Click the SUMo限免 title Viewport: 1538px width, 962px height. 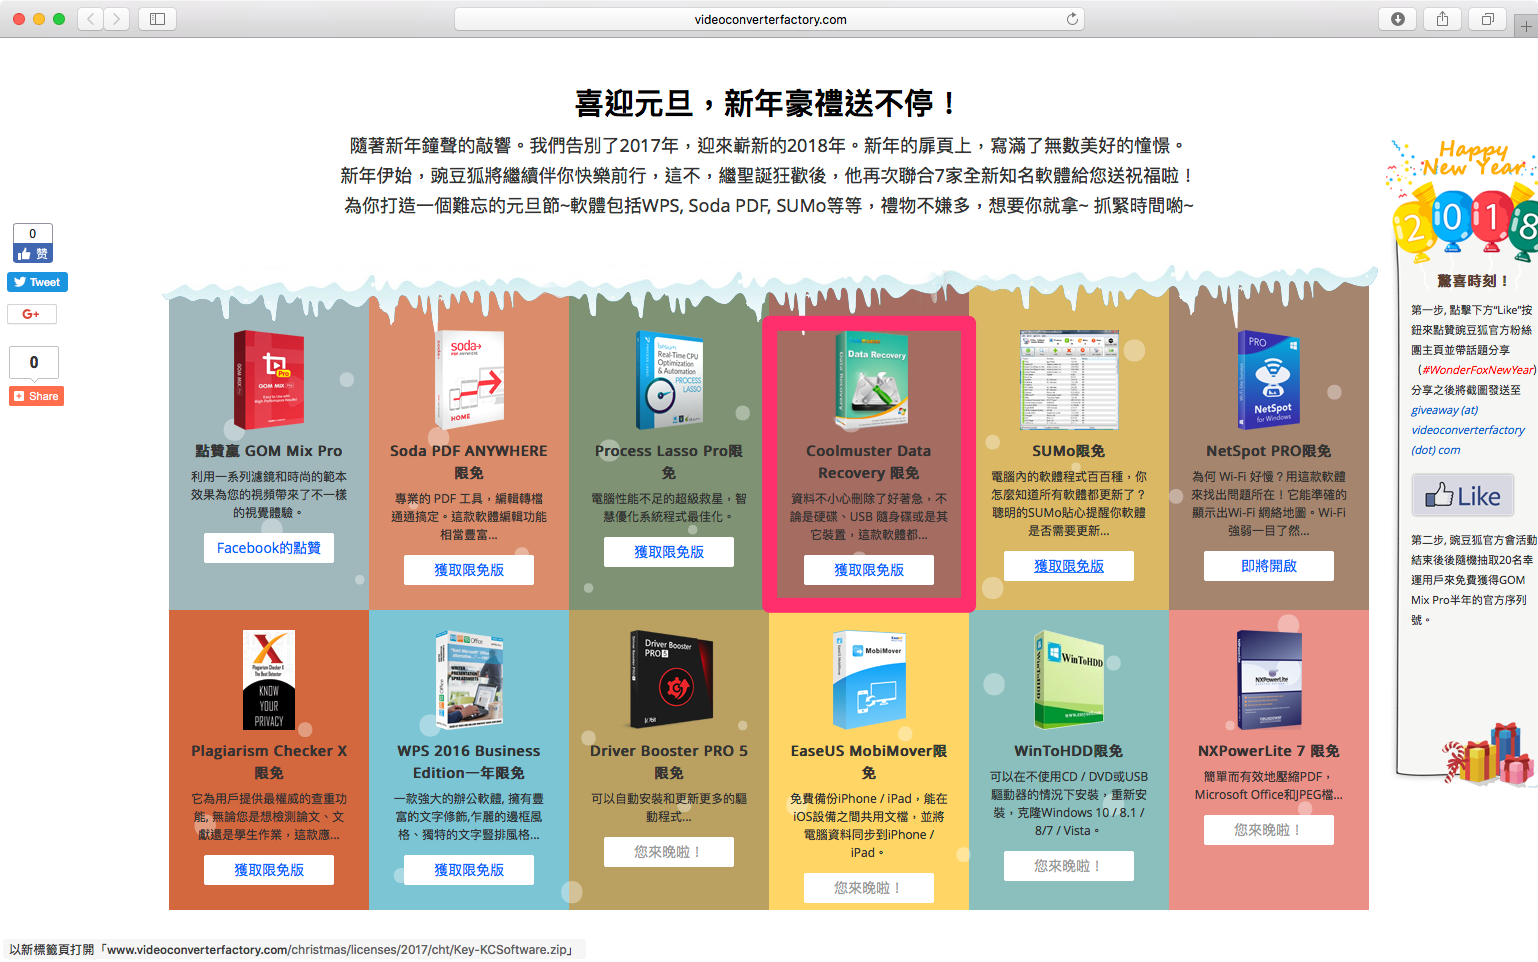point(1069,451)
